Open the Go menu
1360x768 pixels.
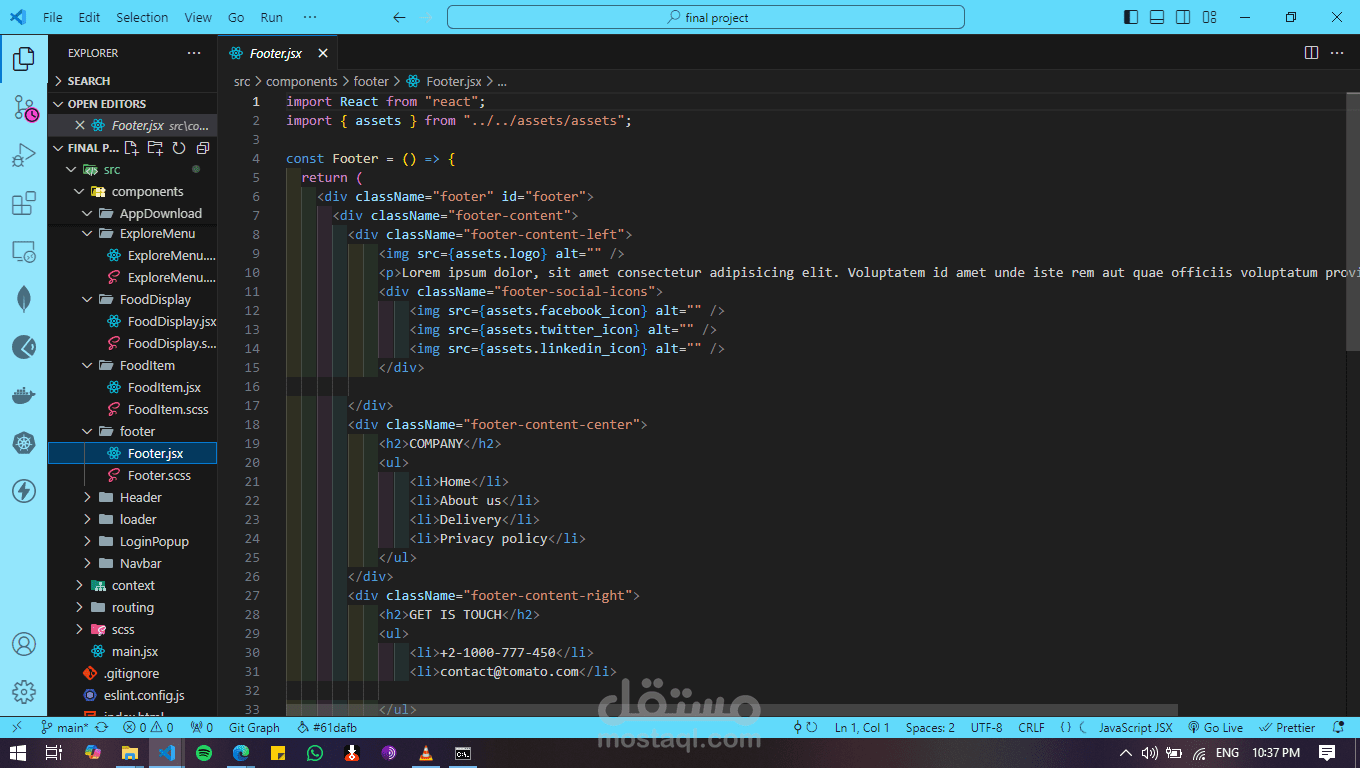tap(236, 17)
